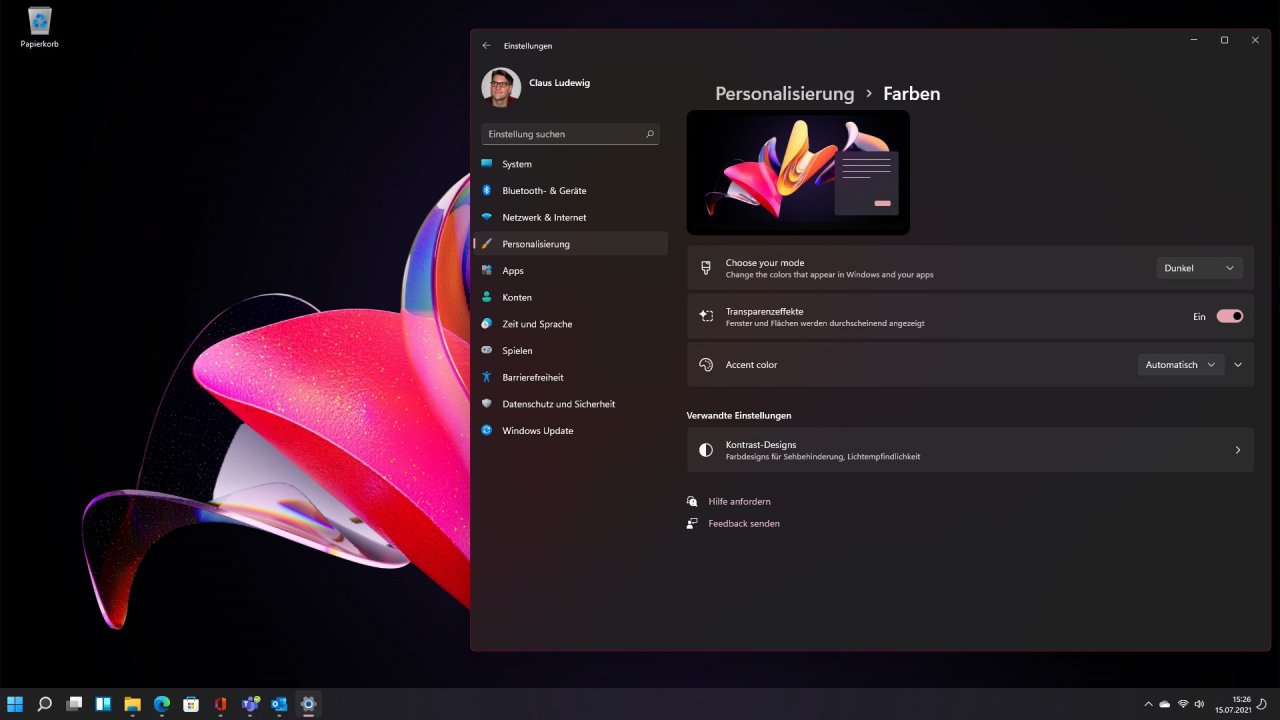1280x720 pixels.
Task: Go to Netzwerk & Internet settings
Action: click(573, 217)
